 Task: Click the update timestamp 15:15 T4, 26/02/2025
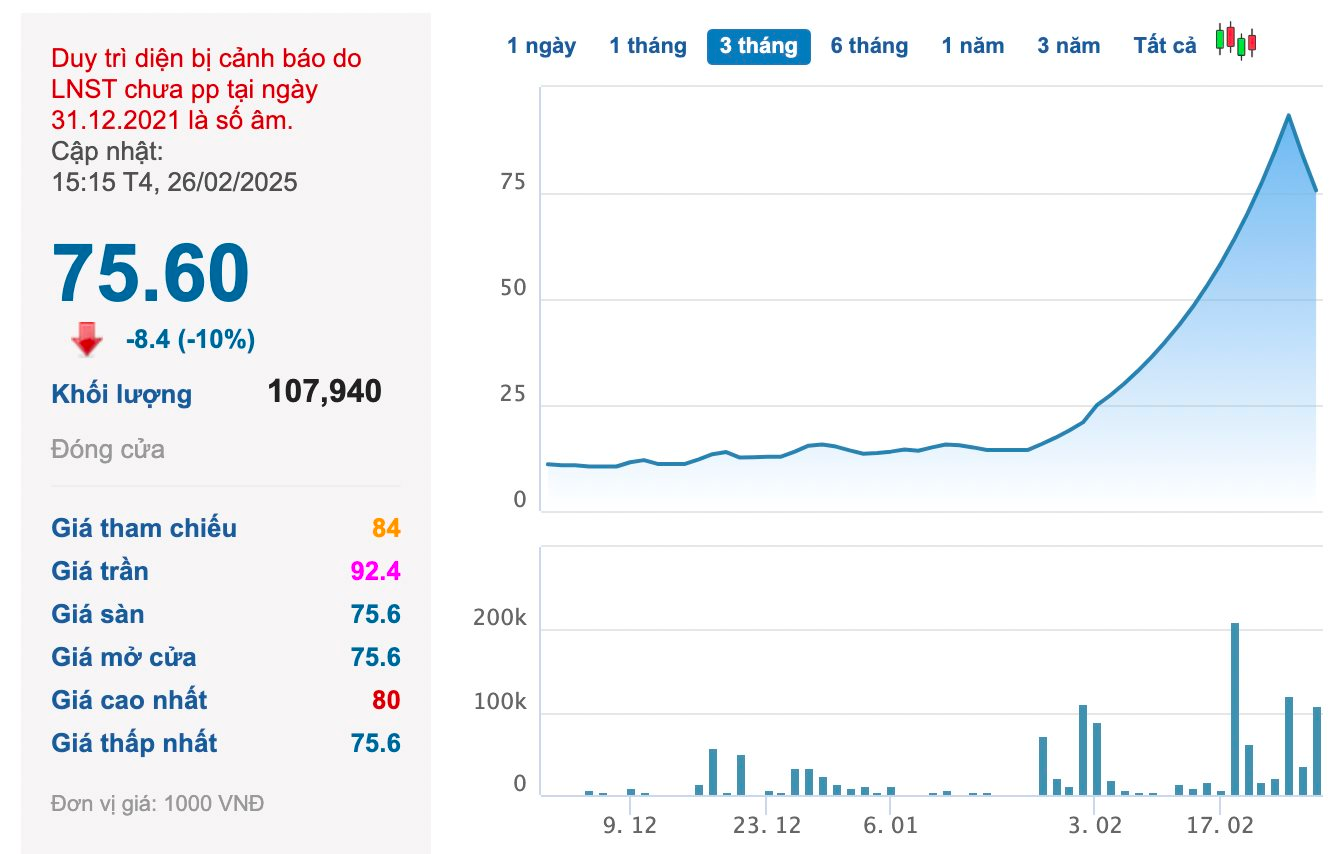click(x=174, y=182)
